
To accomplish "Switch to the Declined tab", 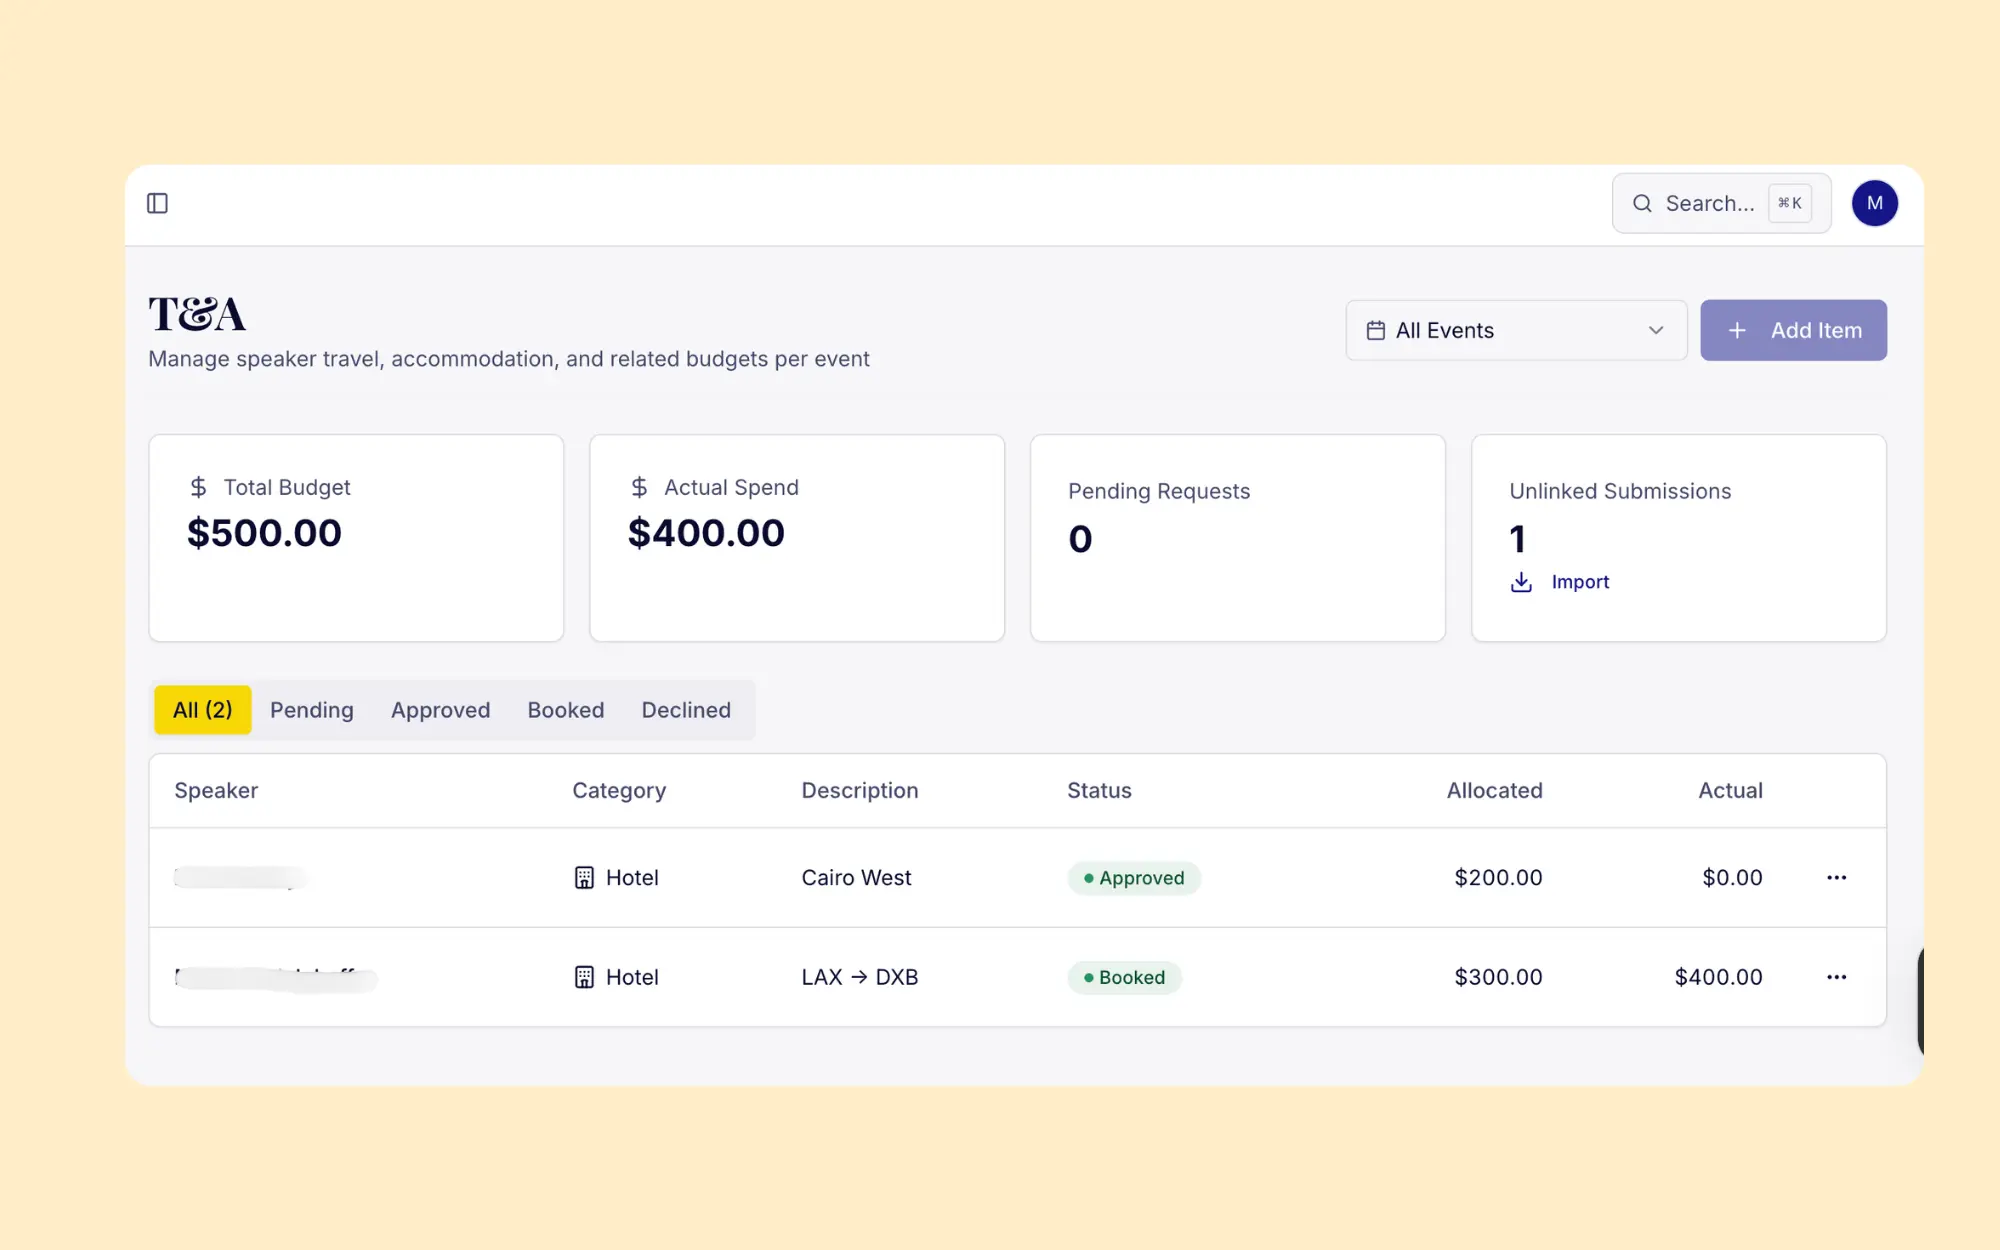I will (x=686, y=710).
